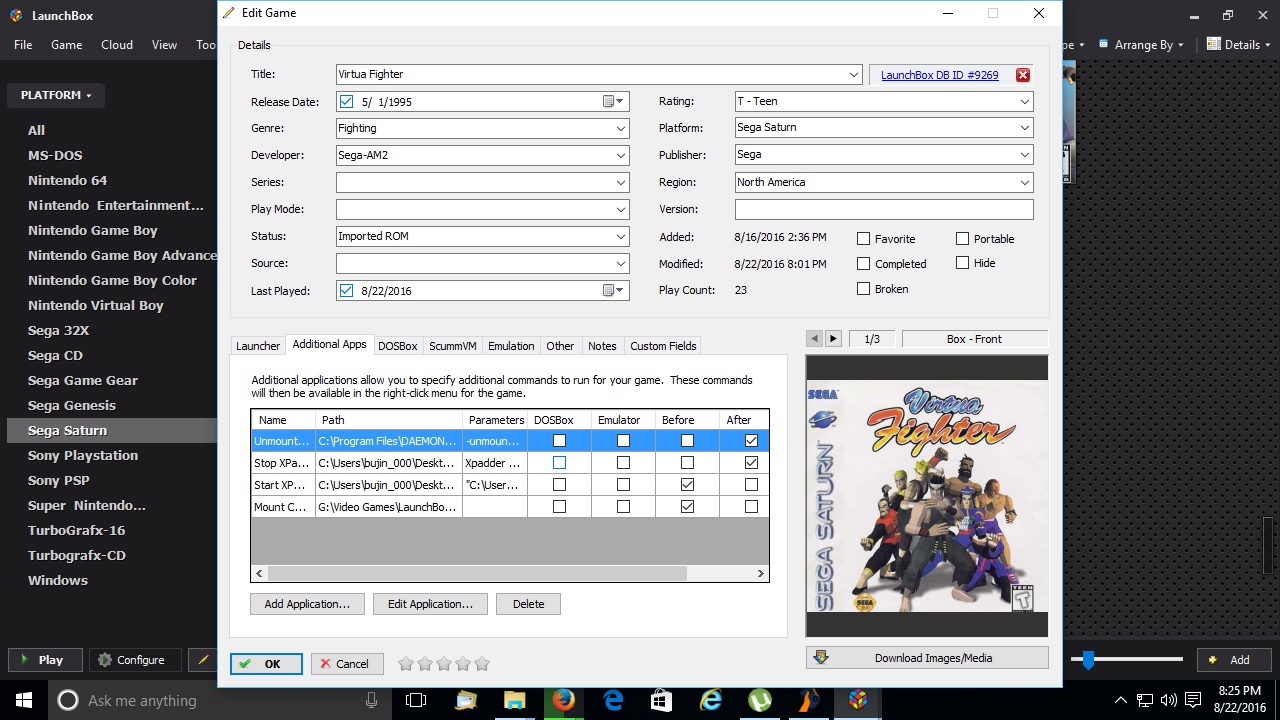Open Task View in taskbar

[417, 700]
